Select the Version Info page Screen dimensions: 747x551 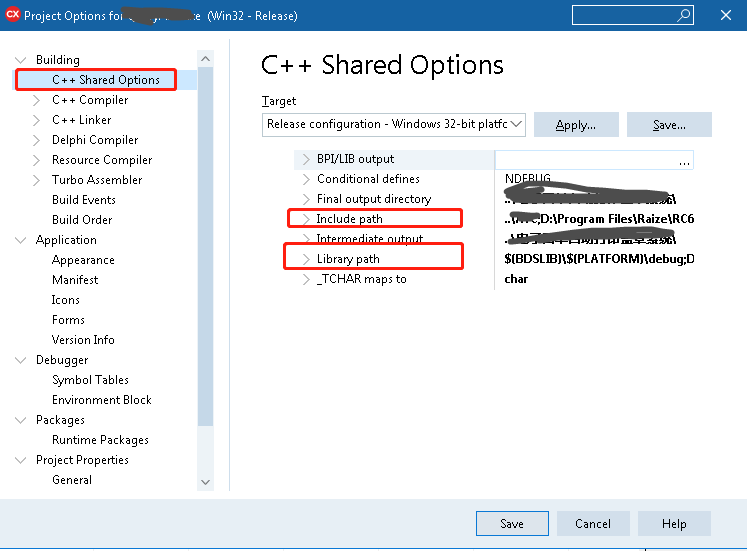(x=83, y=340)
